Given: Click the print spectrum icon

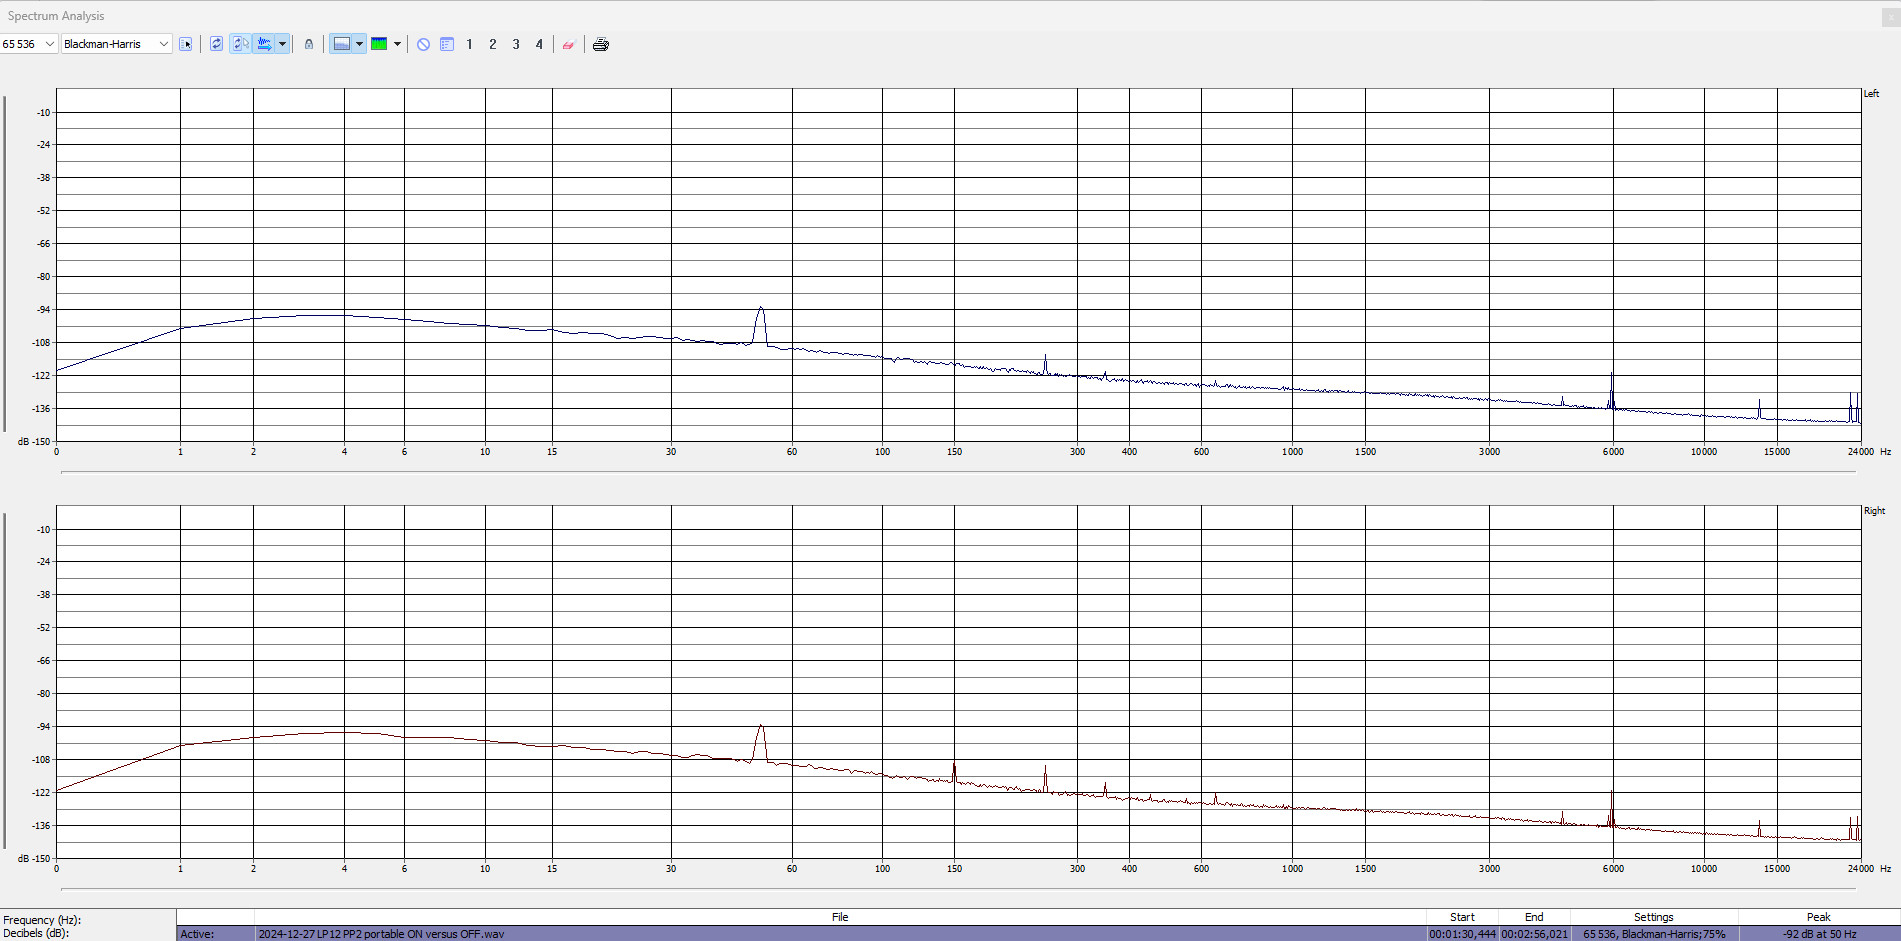Looking at the screenshot, I should pos(600,44).
